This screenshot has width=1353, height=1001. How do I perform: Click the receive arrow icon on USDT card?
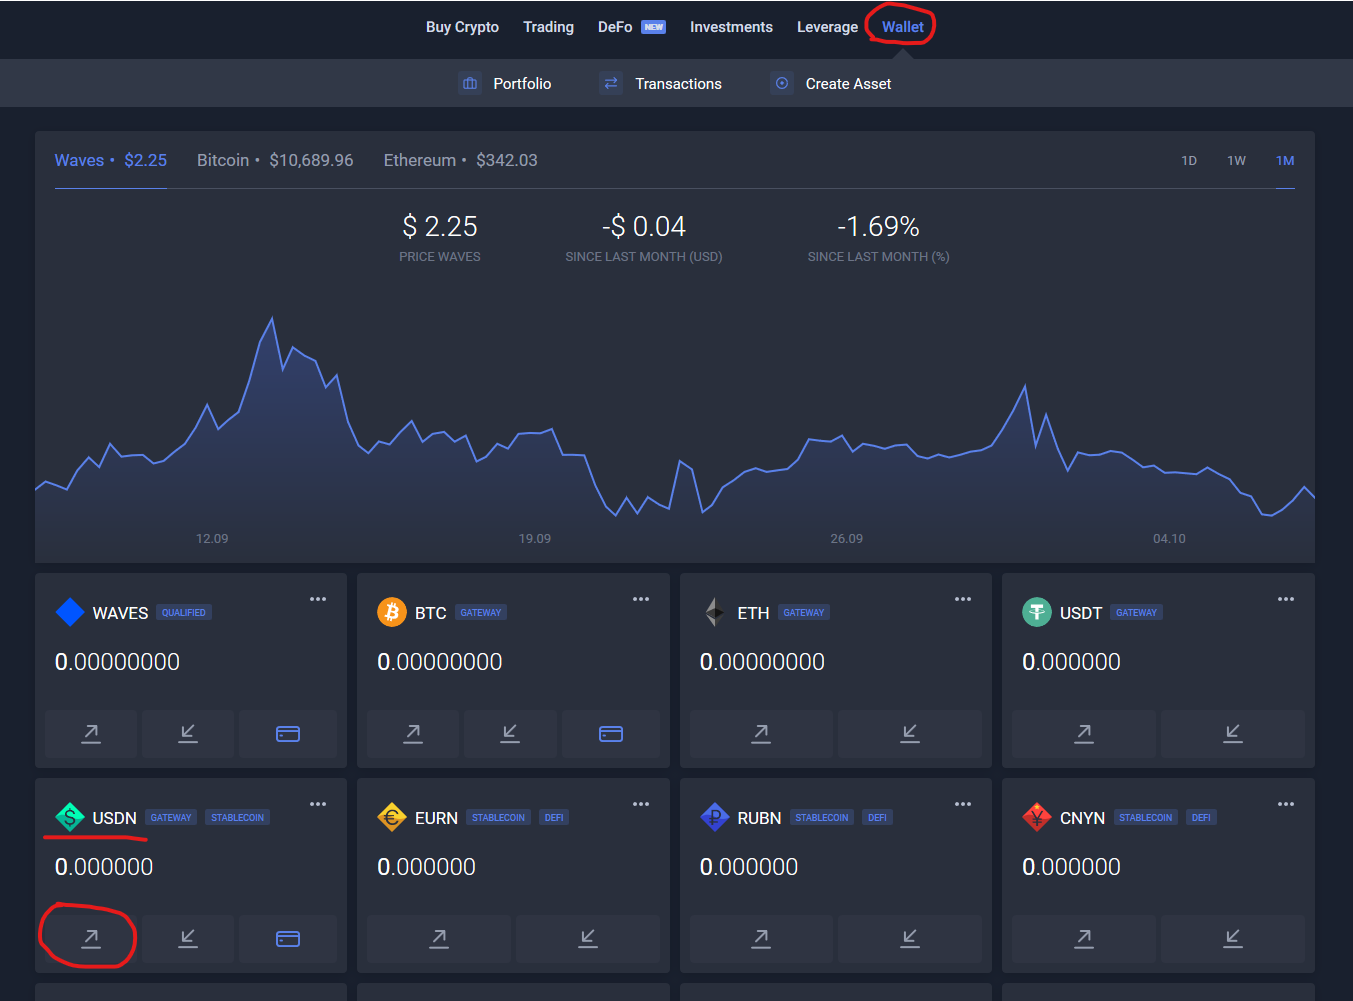click(x=1232, y=734)
